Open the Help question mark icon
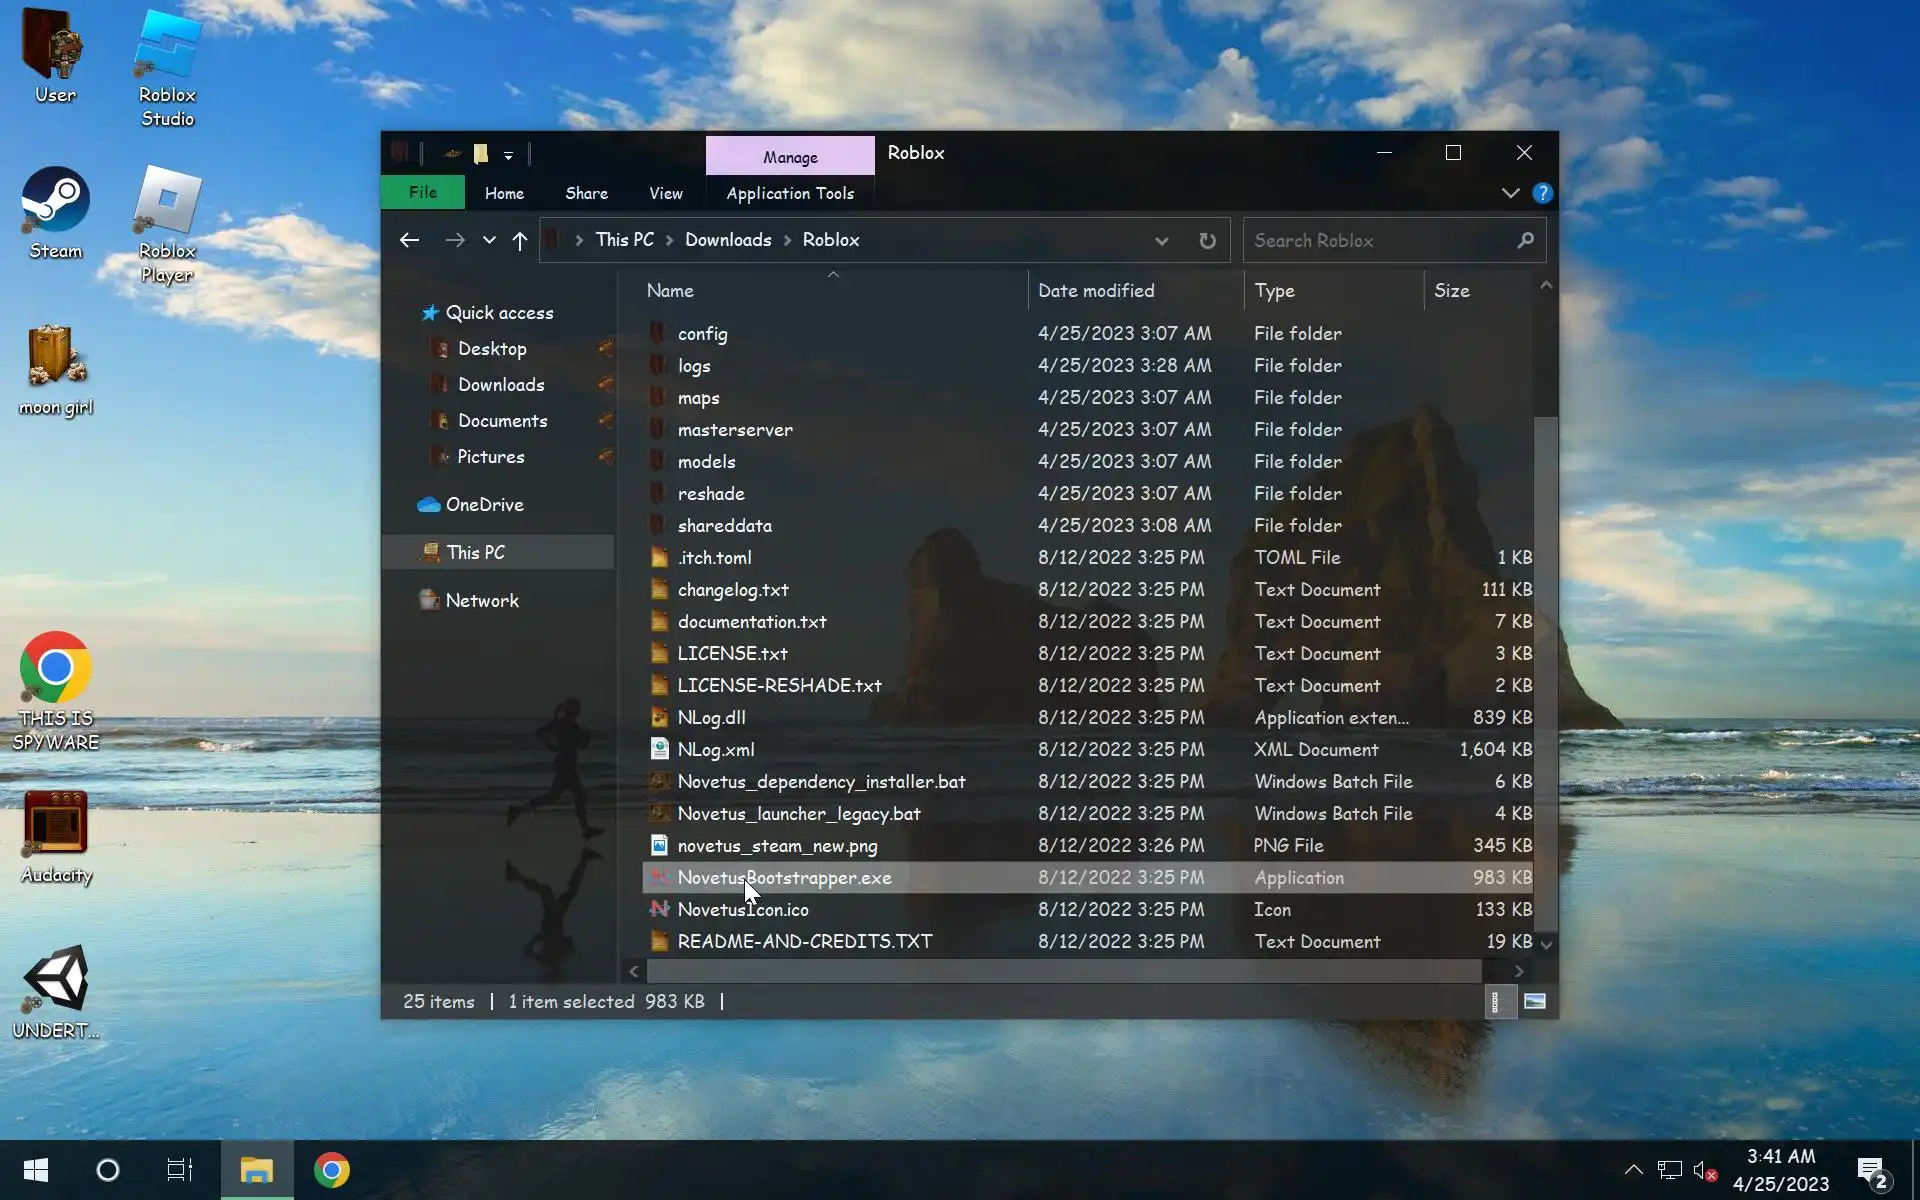1920x1200 pixels. (1542, 193)
